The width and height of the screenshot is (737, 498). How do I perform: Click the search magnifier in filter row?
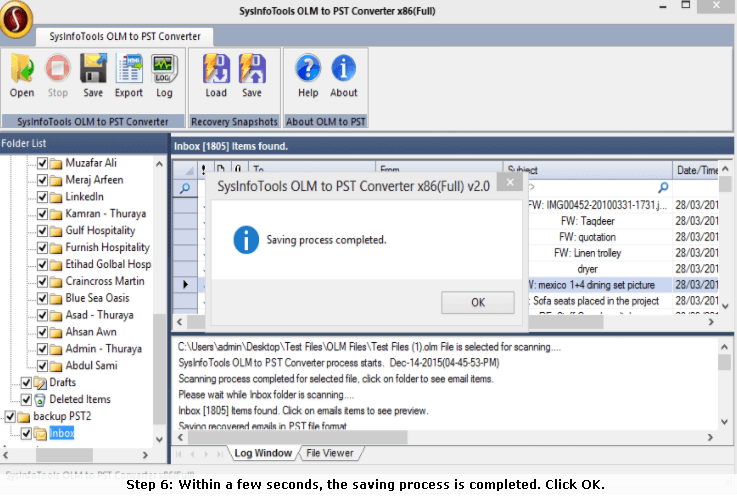point(185,188)
